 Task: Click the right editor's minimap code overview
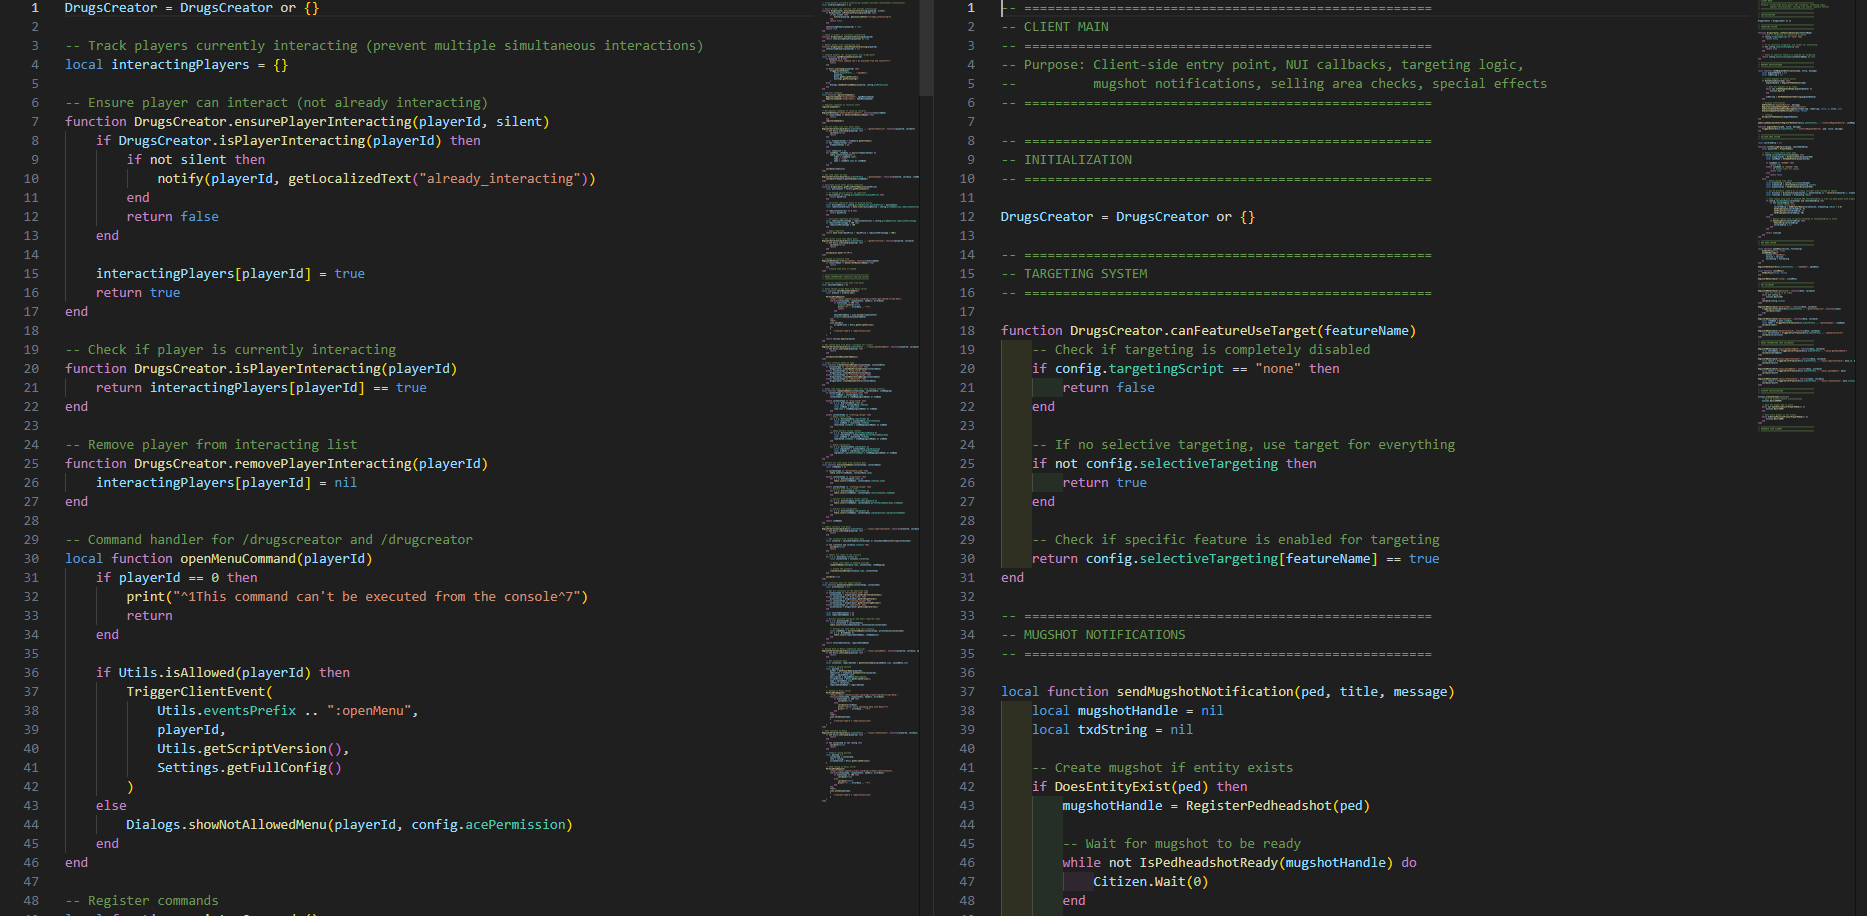(1805, 216)
